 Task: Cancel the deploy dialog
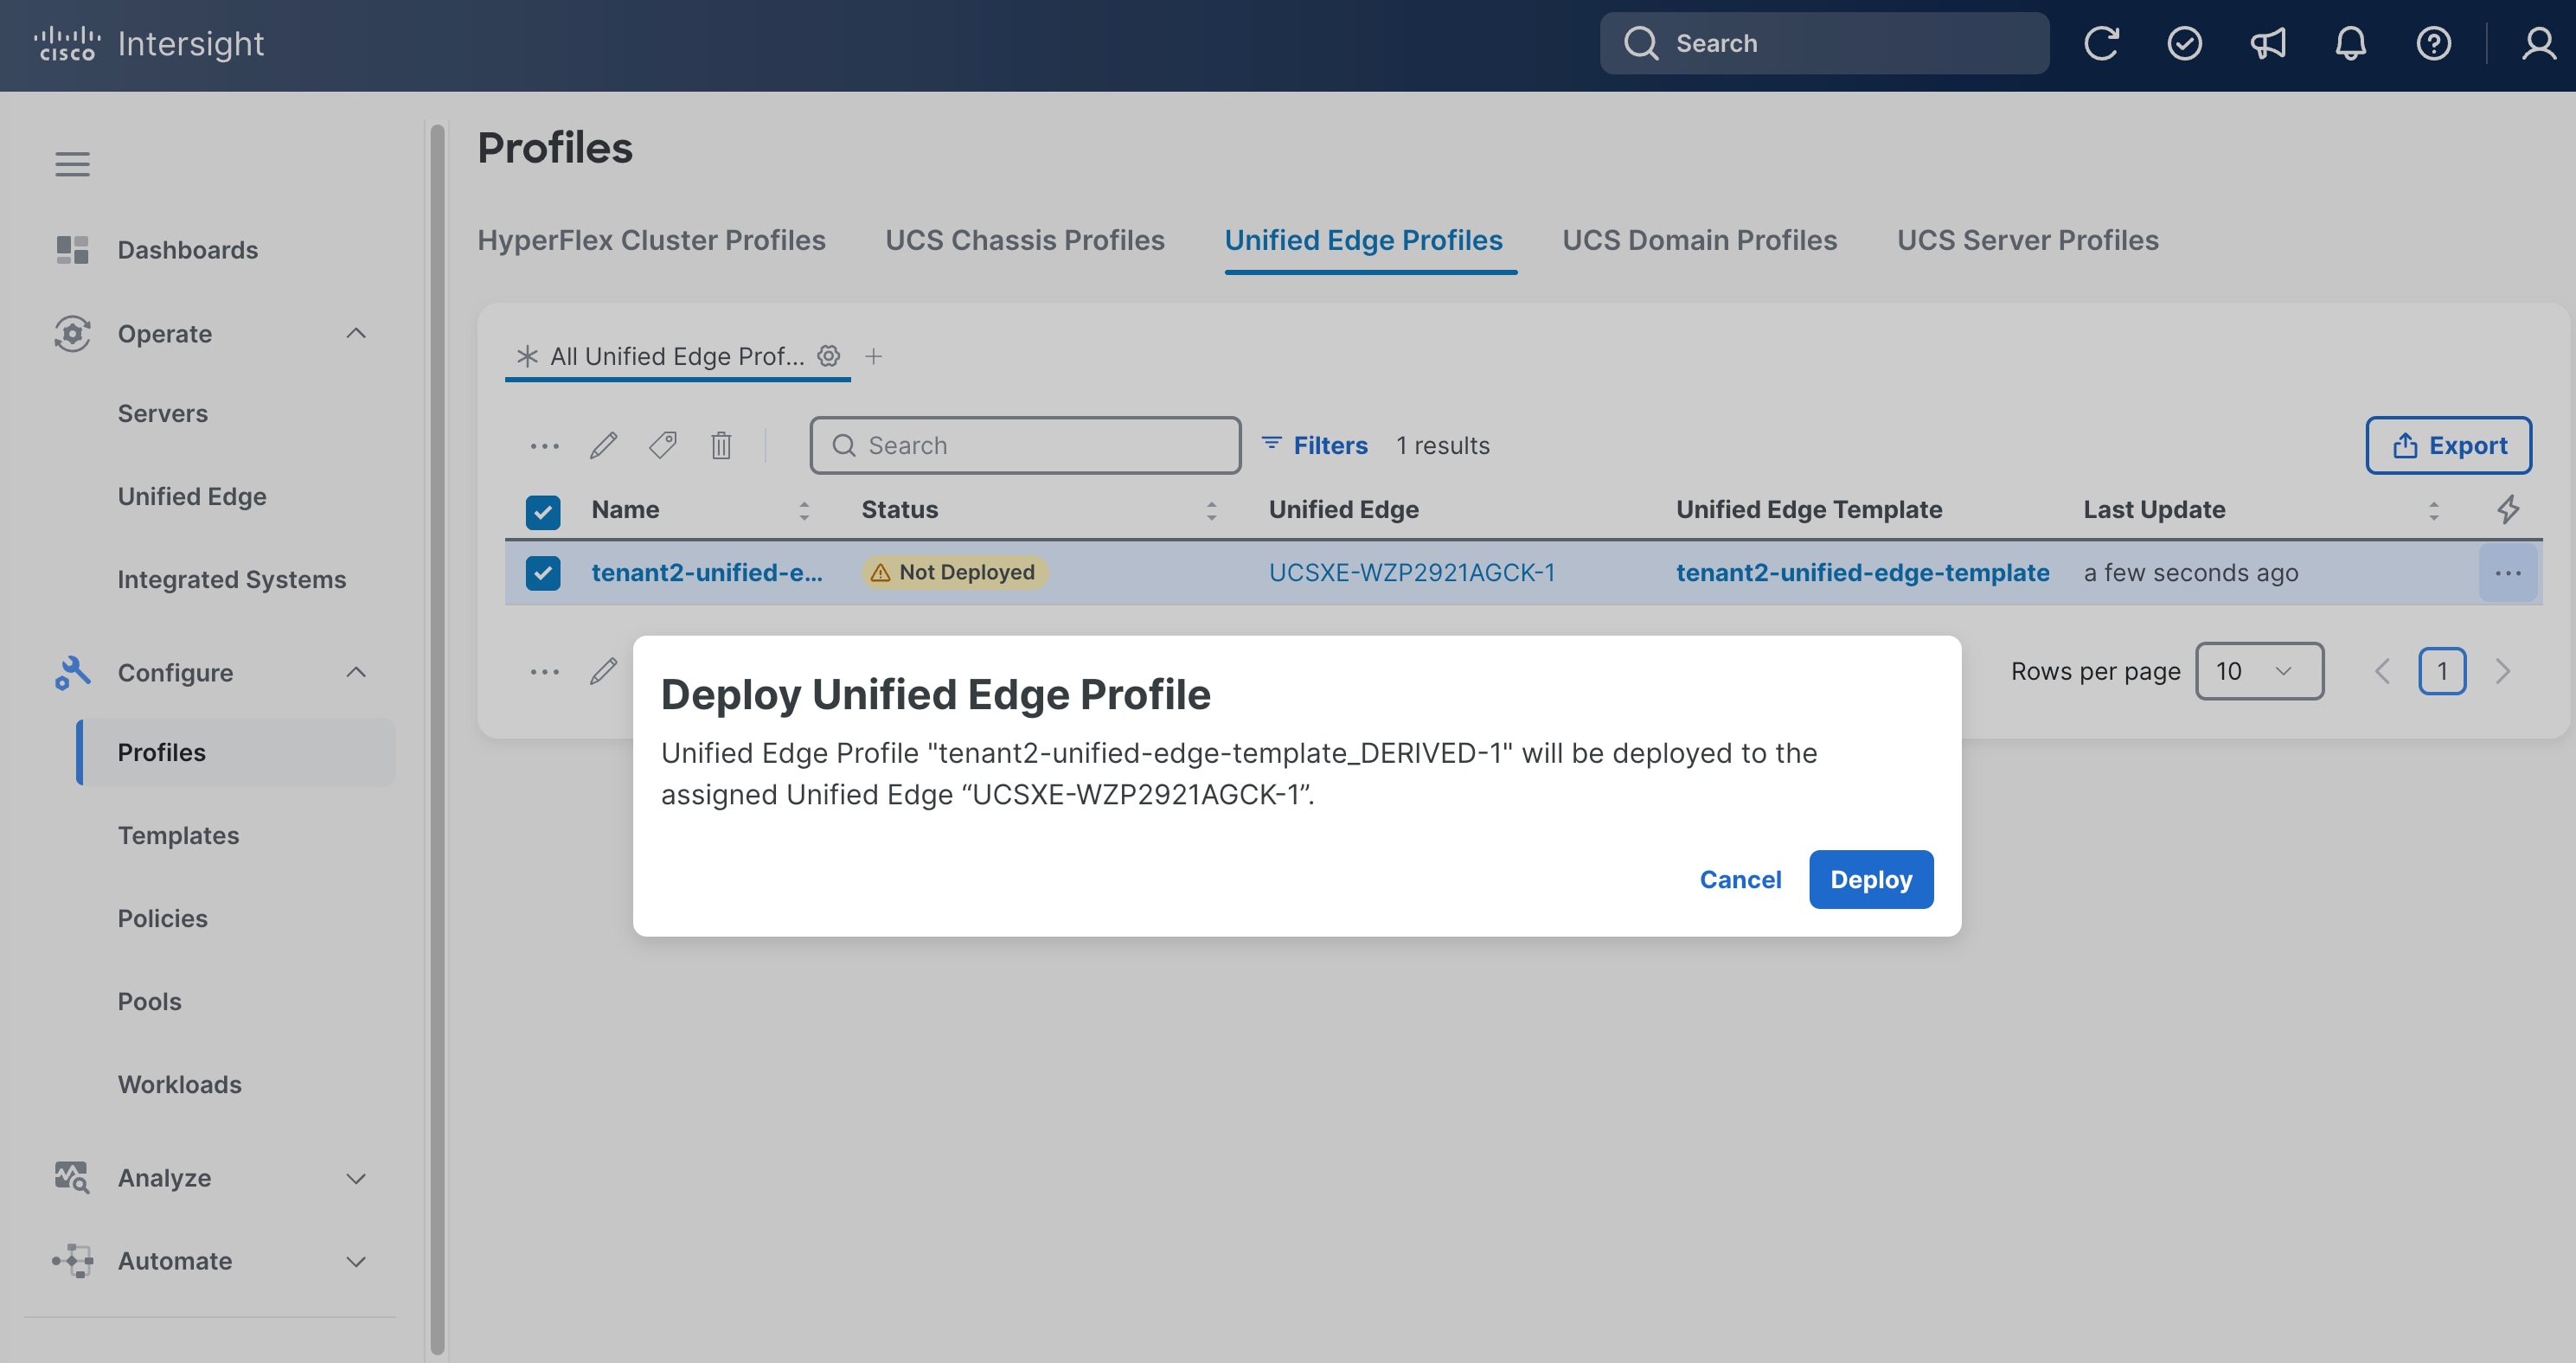[1740, 880]
